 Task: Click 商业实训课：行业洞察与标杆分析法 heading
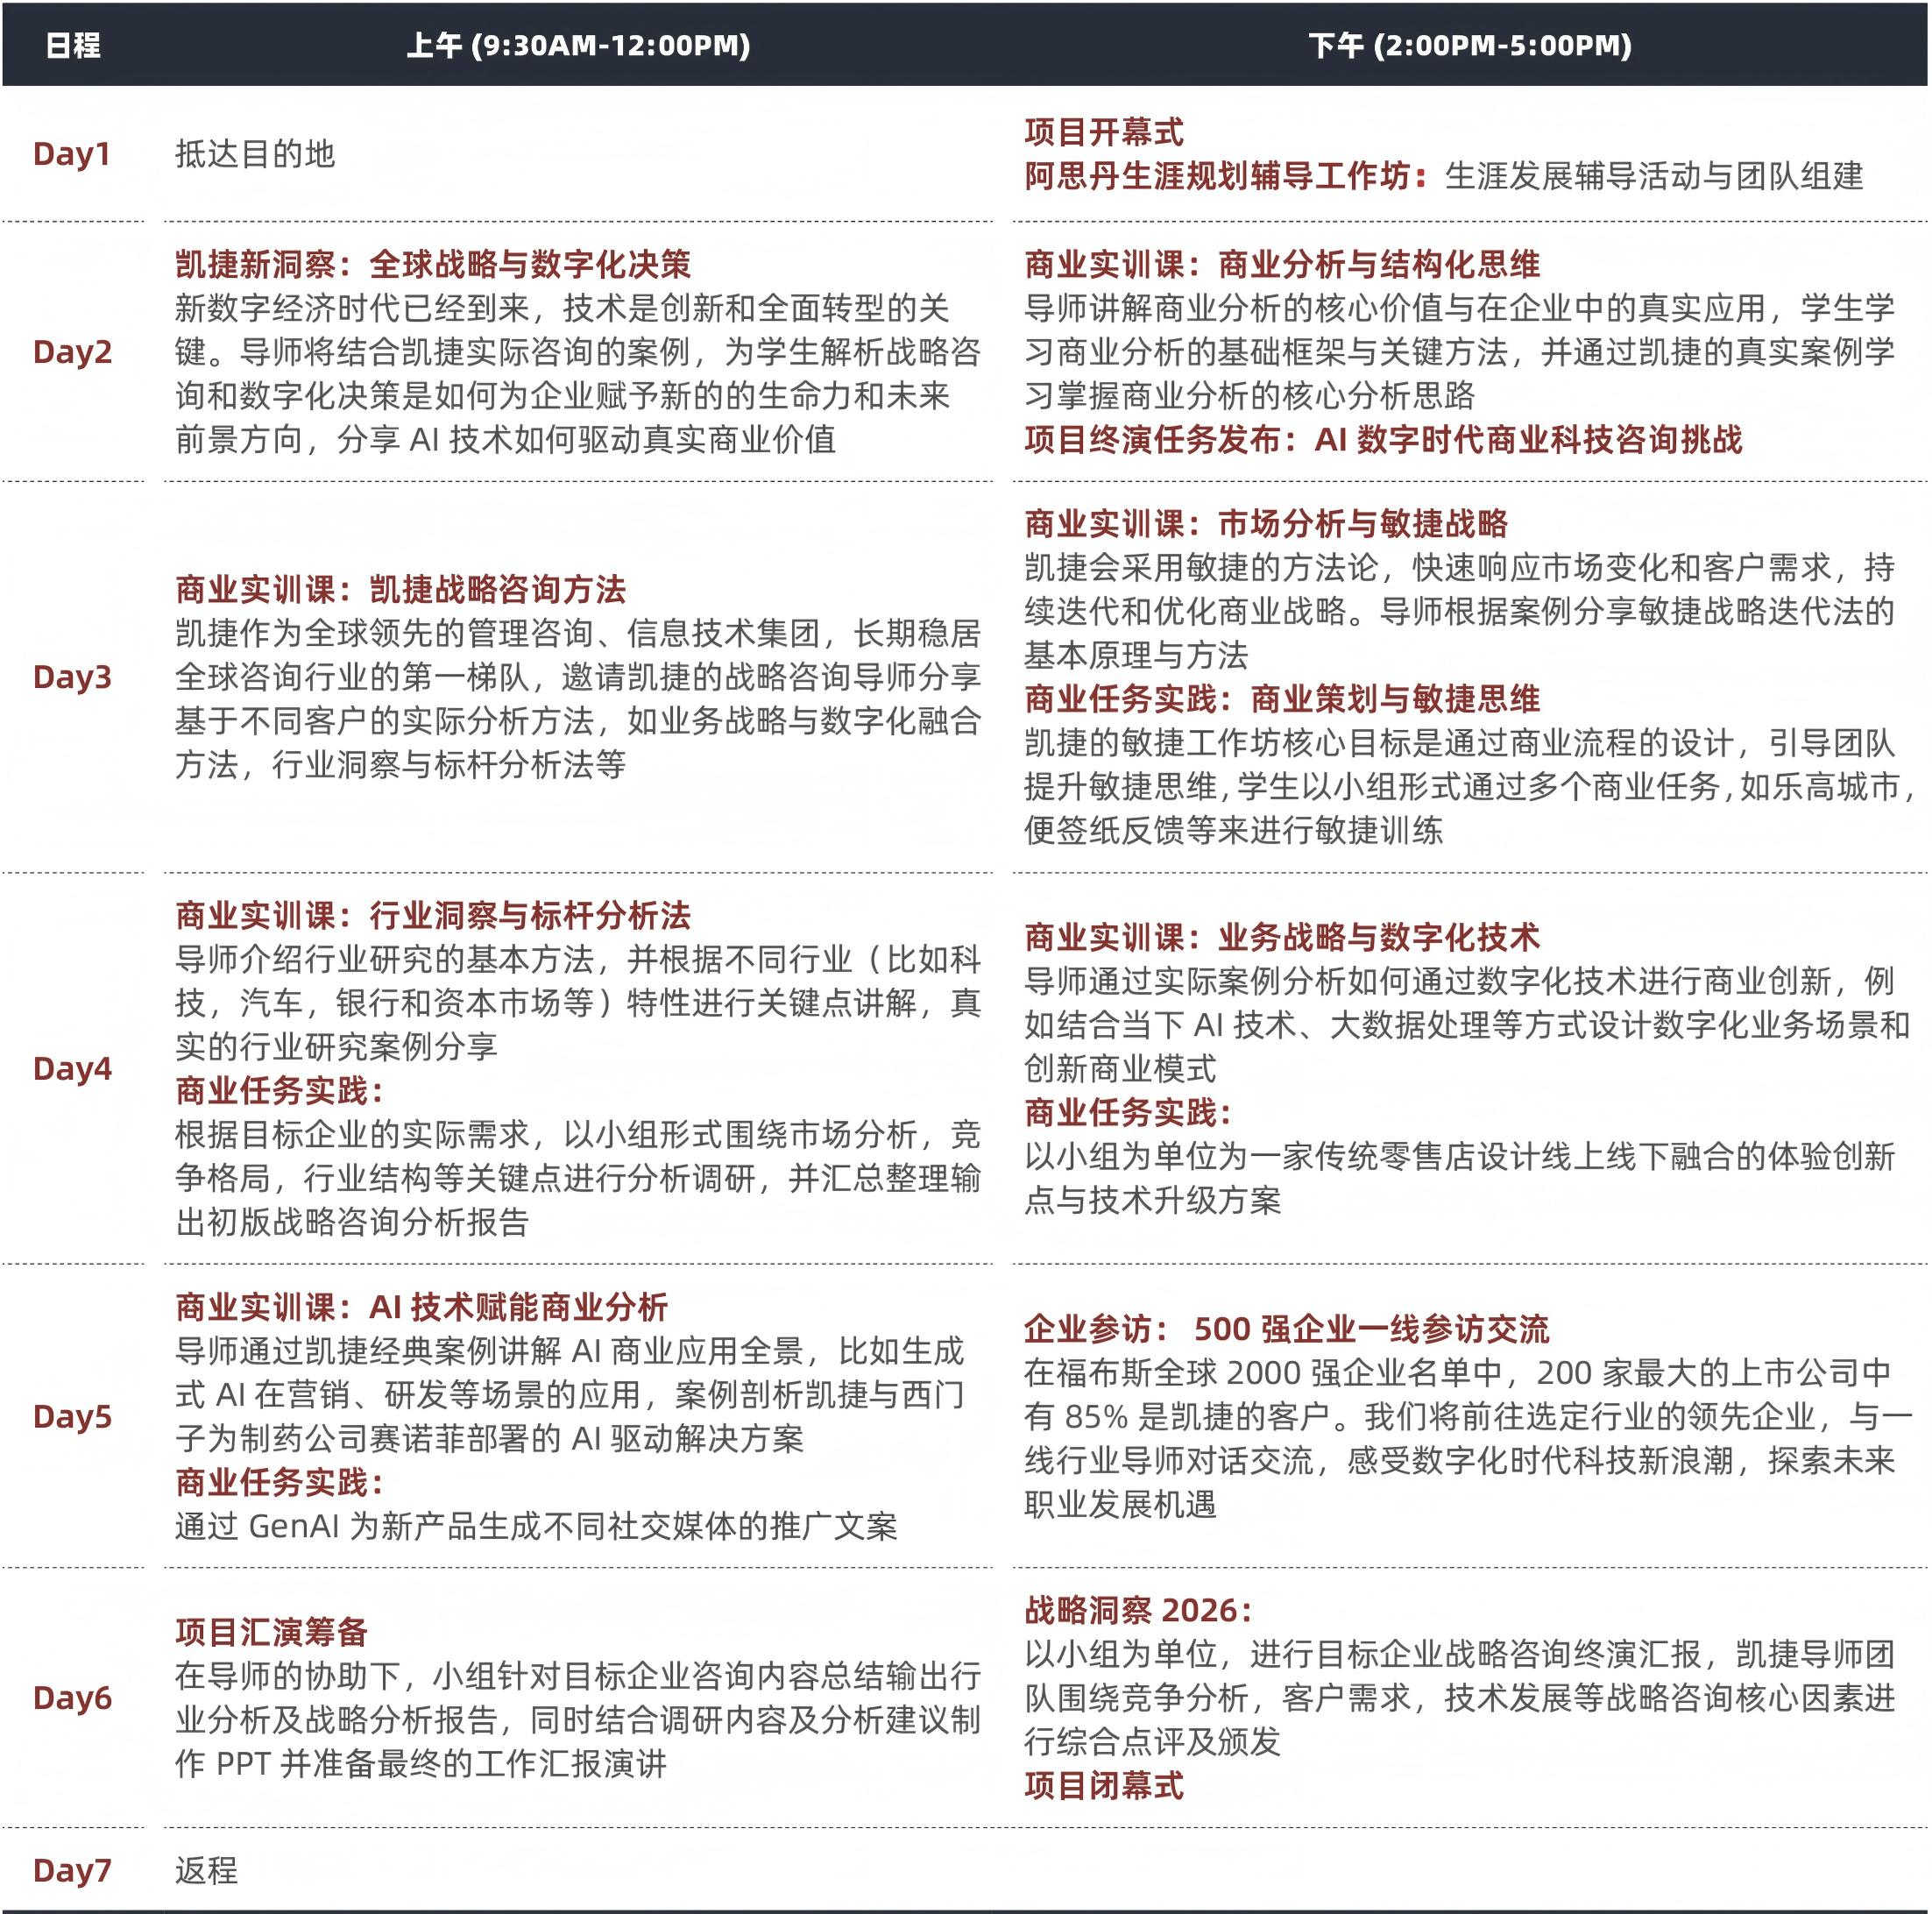point(433,916)
